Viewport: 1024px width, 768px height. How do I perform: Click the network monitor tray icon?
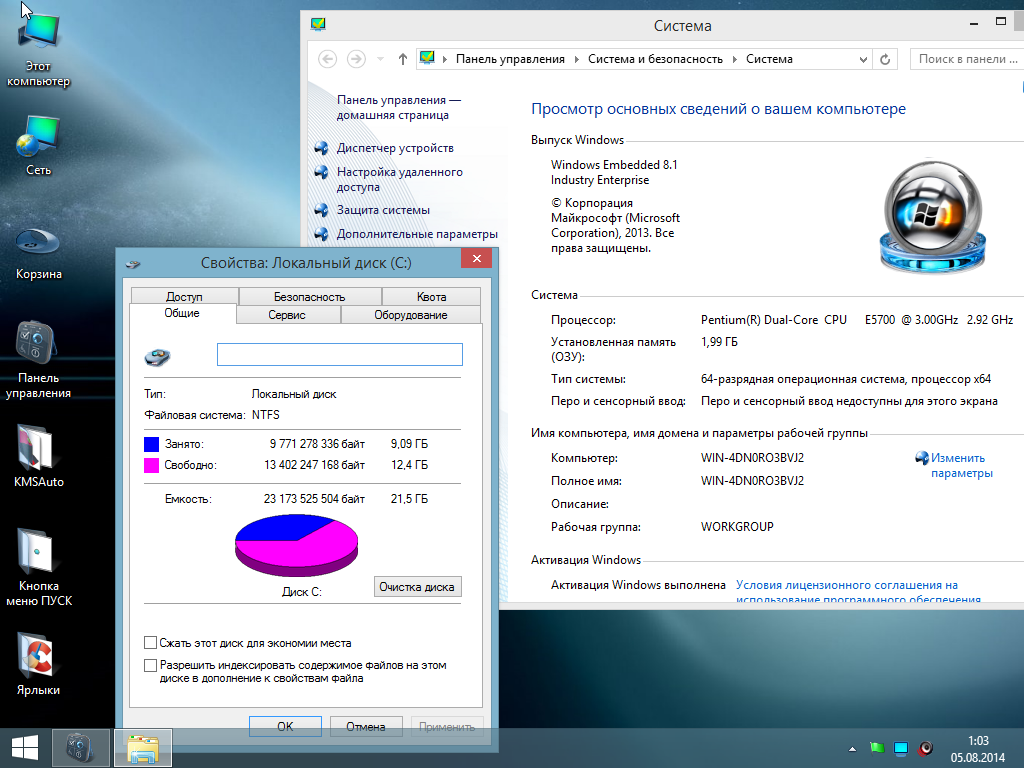click(901, 748)
